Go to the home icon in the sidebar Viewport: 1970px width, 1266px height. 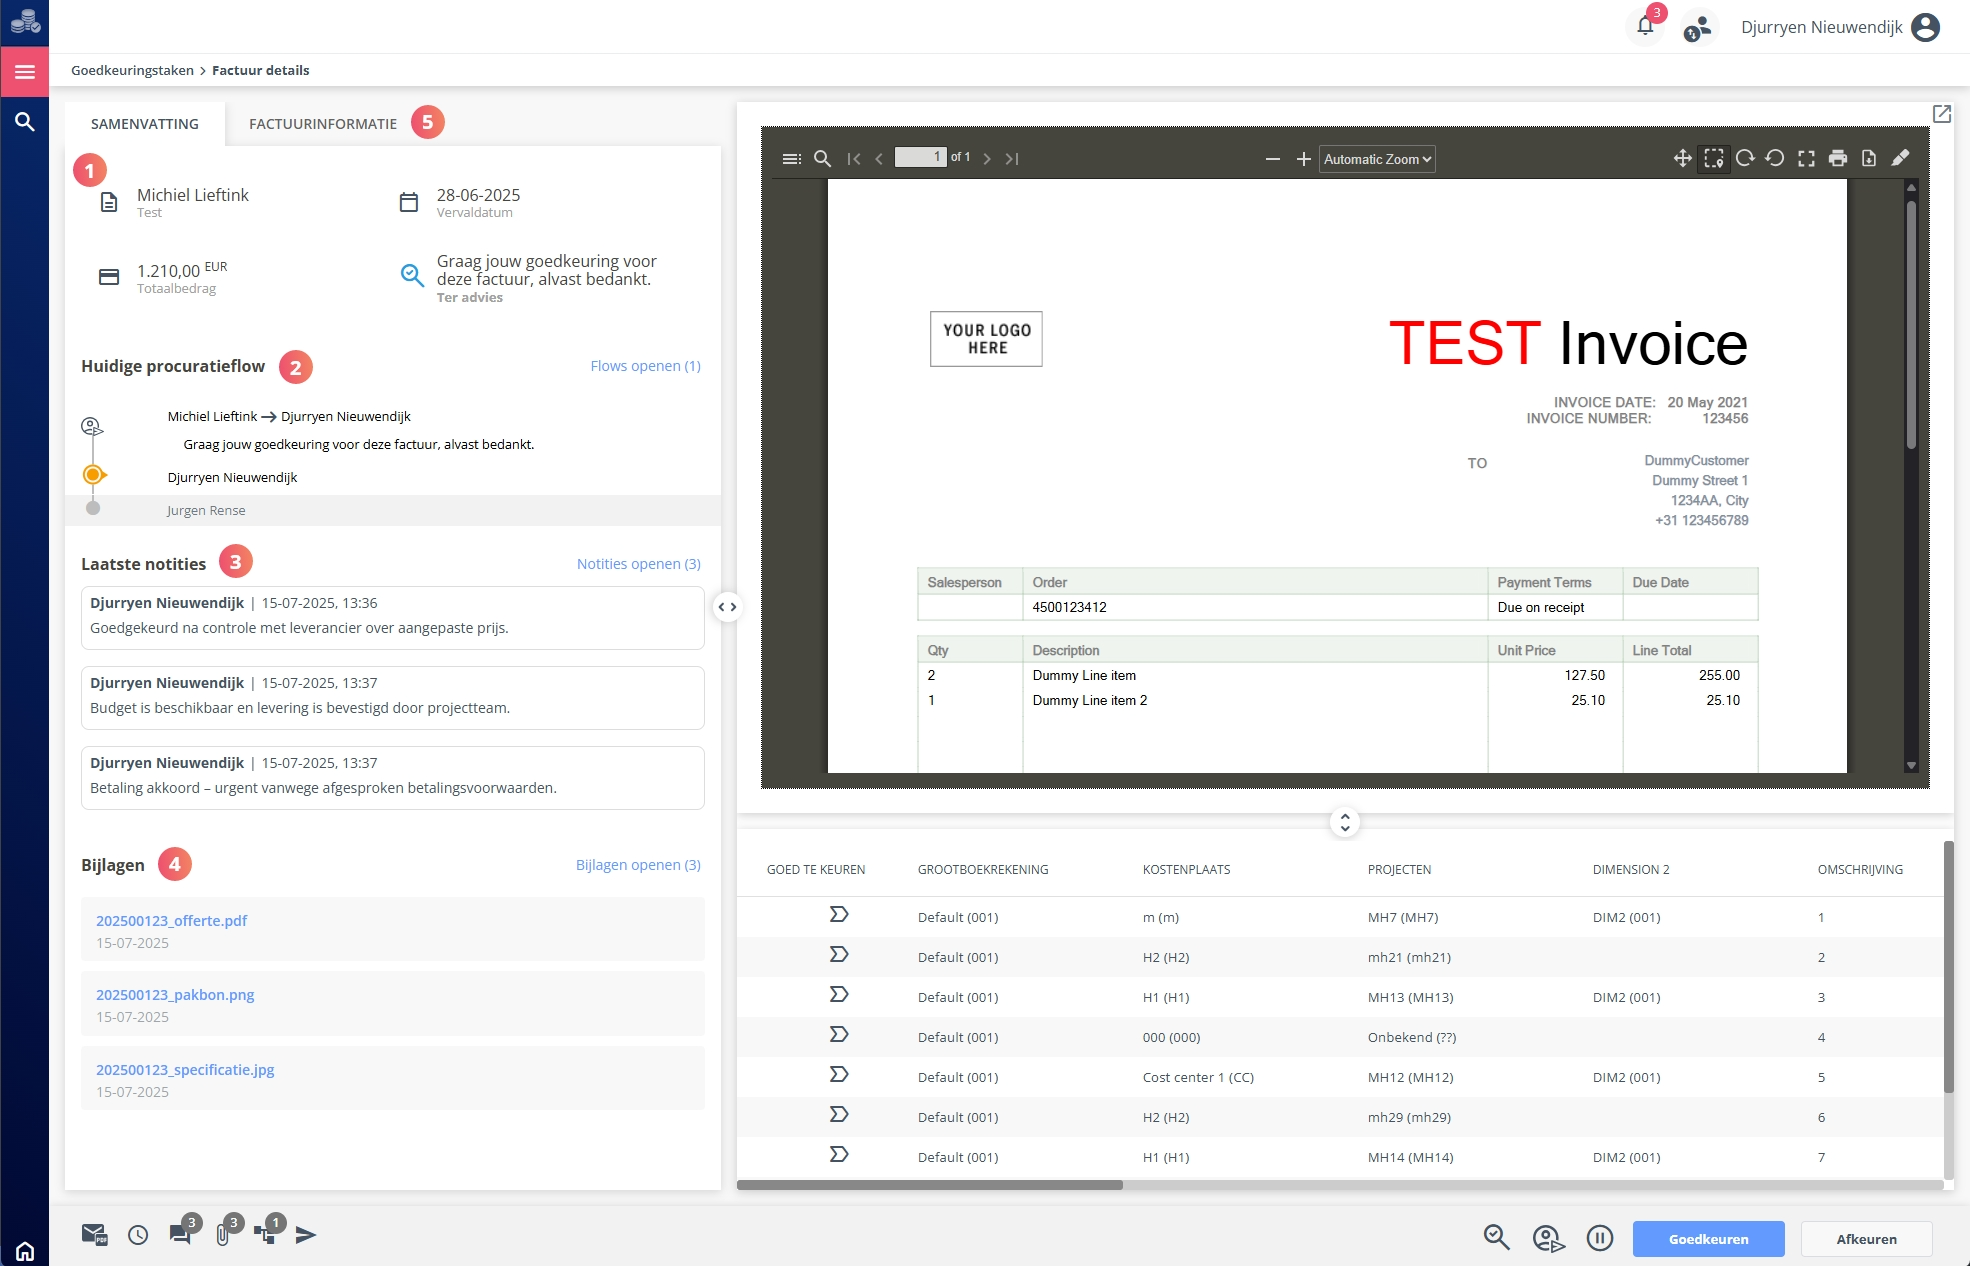24,1251
